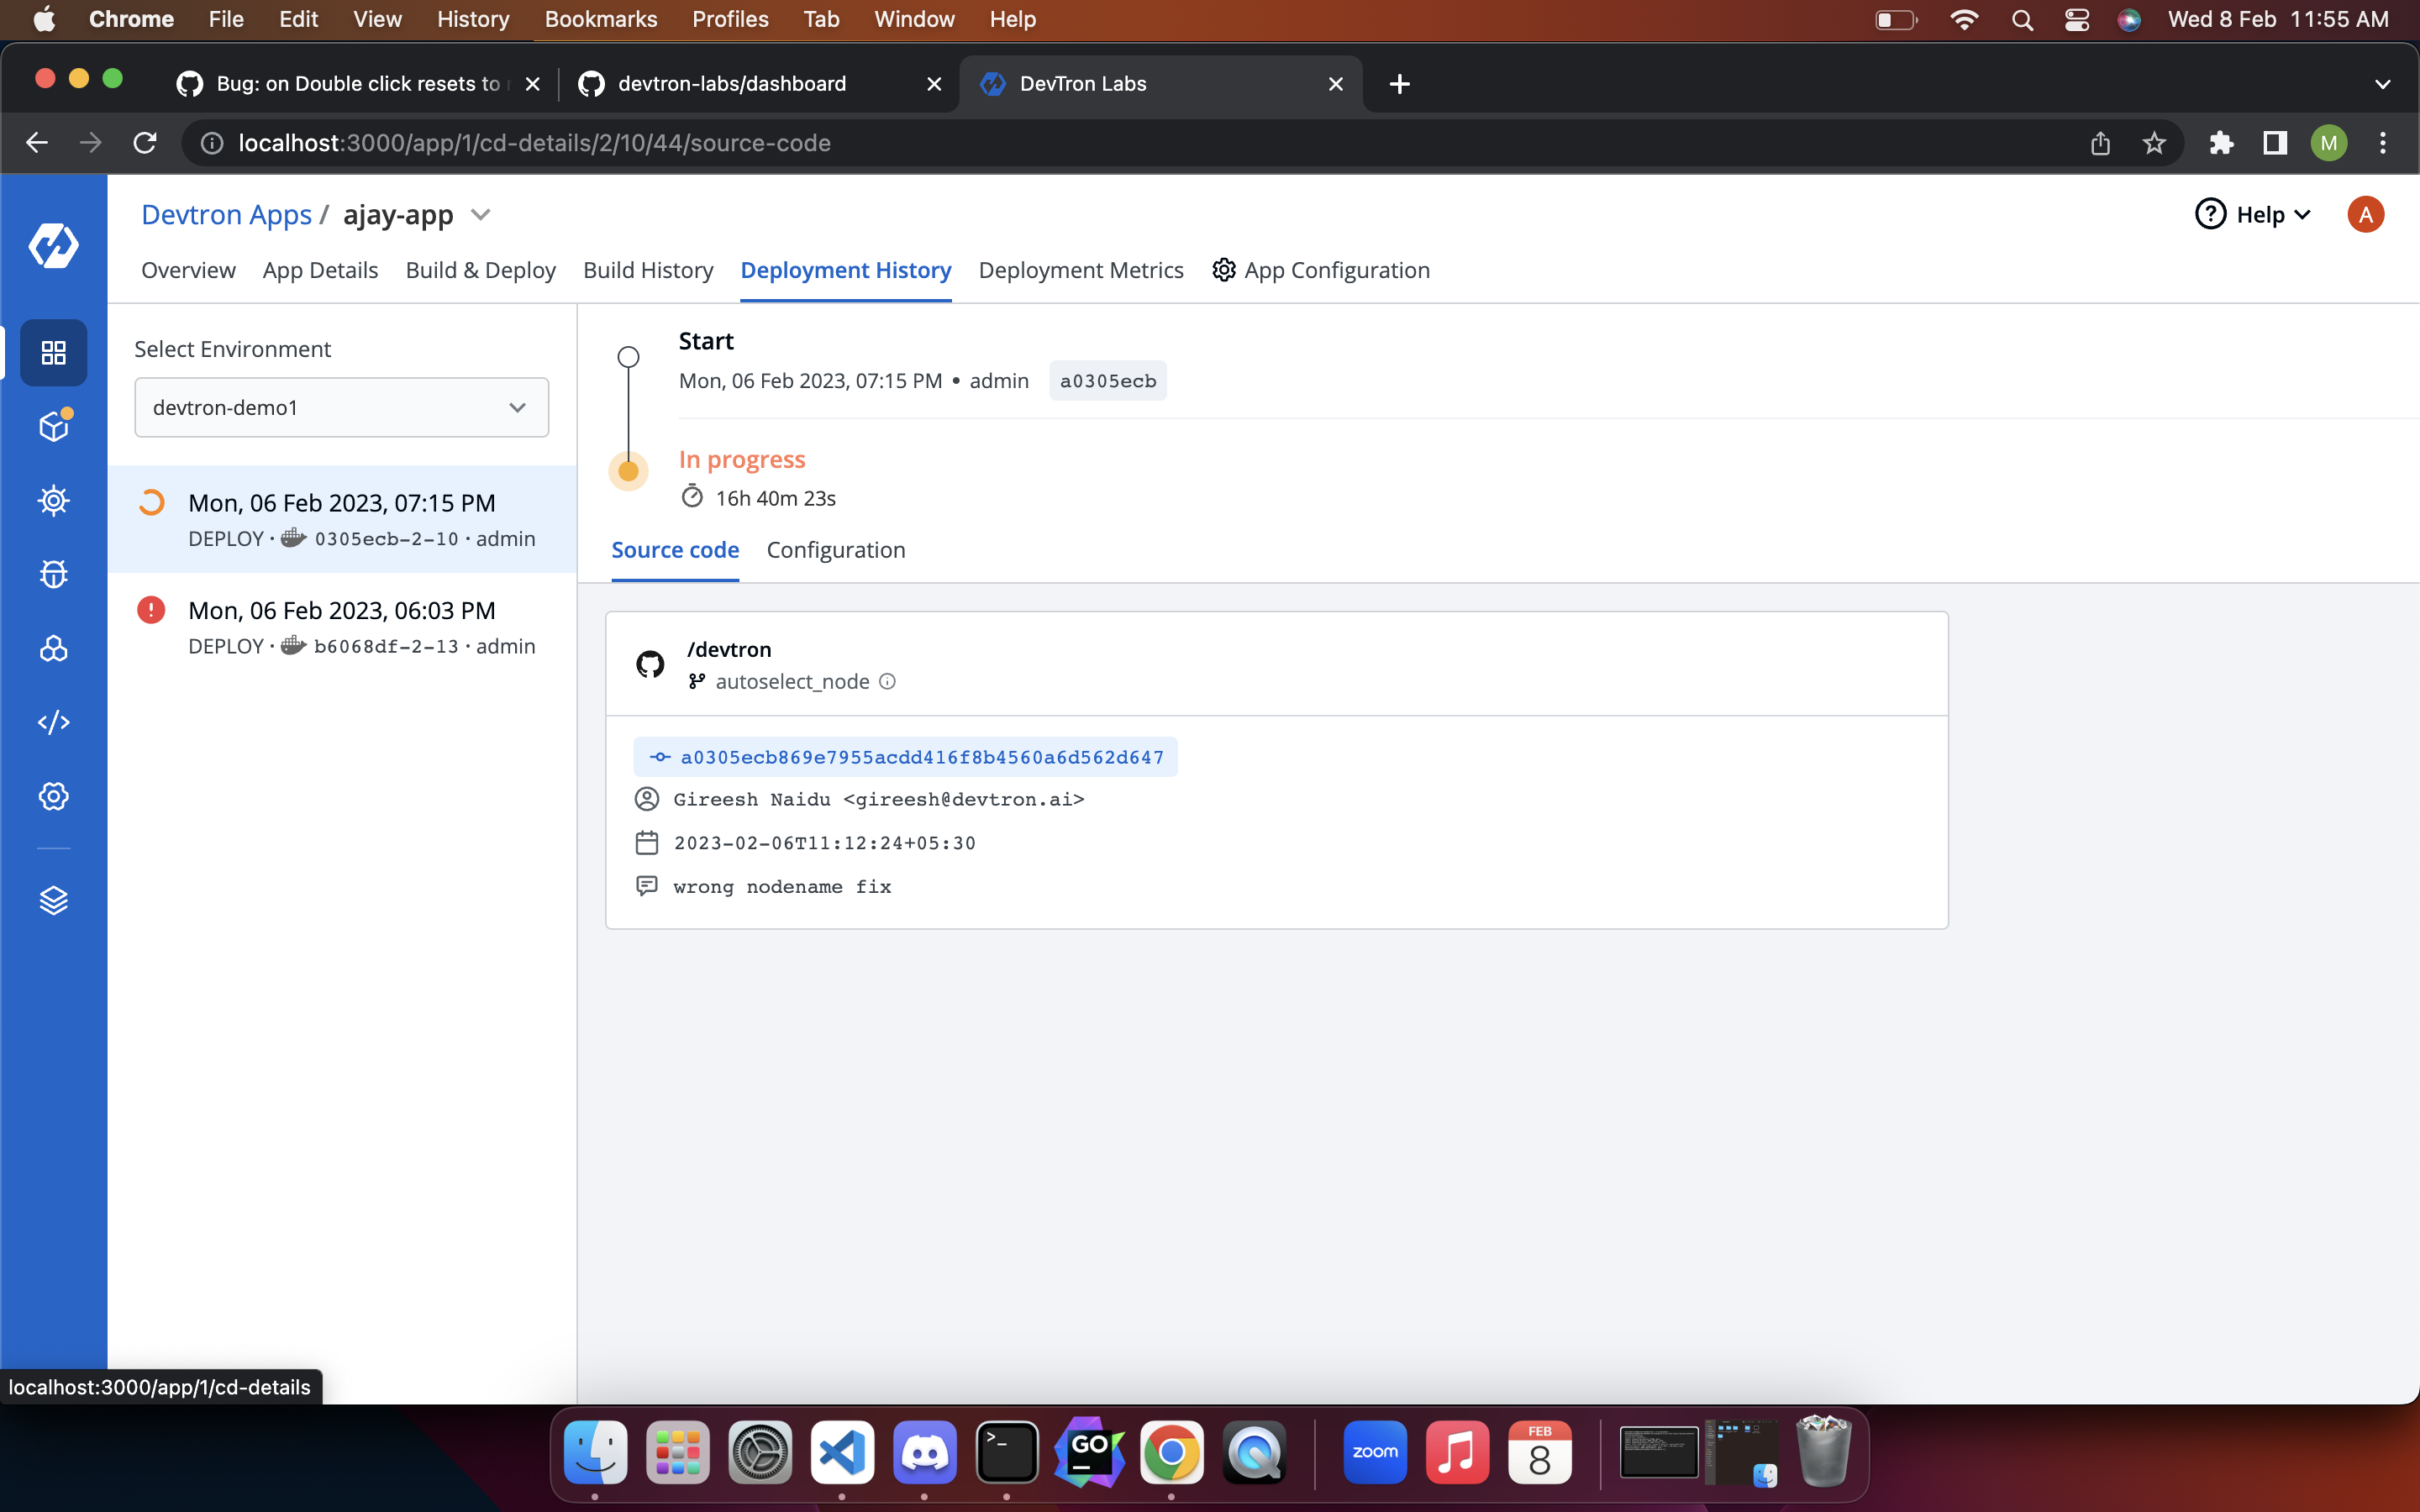Go to the Build History tab
Viewport: 2420px width, 1512px height.
pyautogui.click(x=647, y=270)
